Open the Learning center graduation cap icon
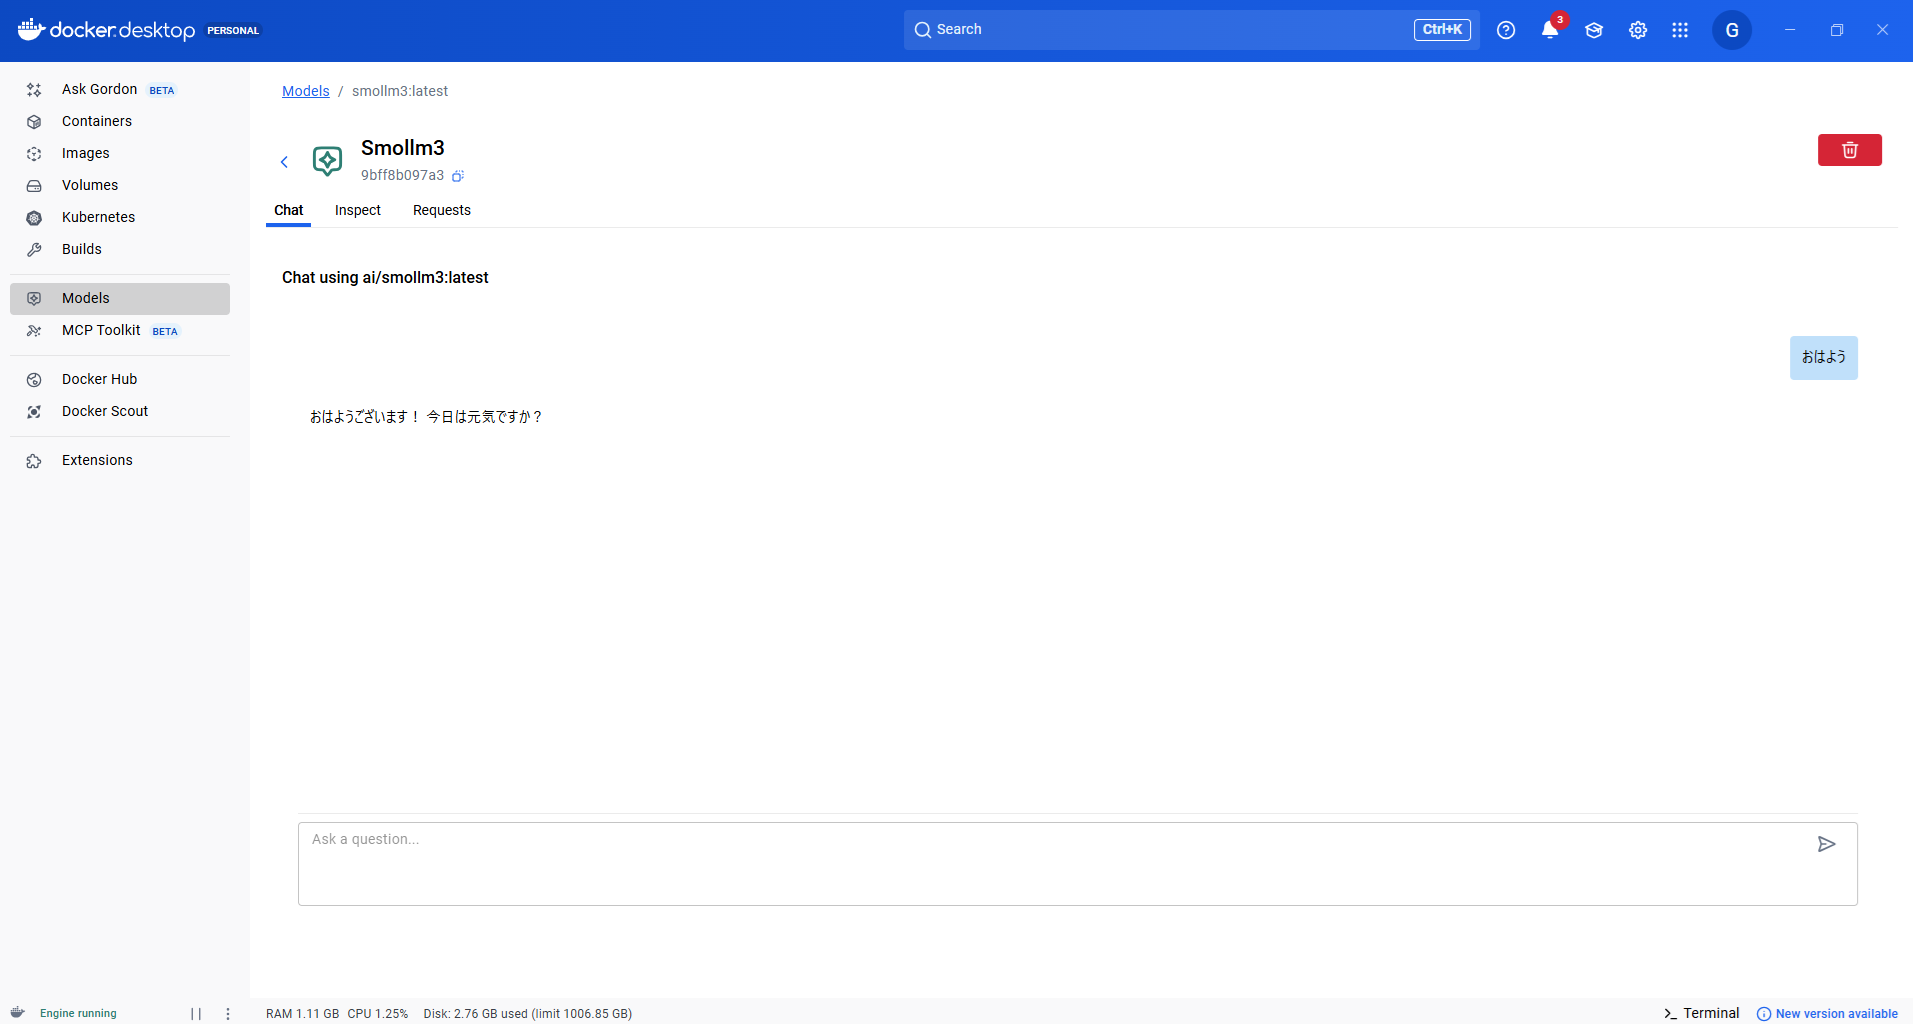Viewport: 1913px width, 1024px height. 1594,30
